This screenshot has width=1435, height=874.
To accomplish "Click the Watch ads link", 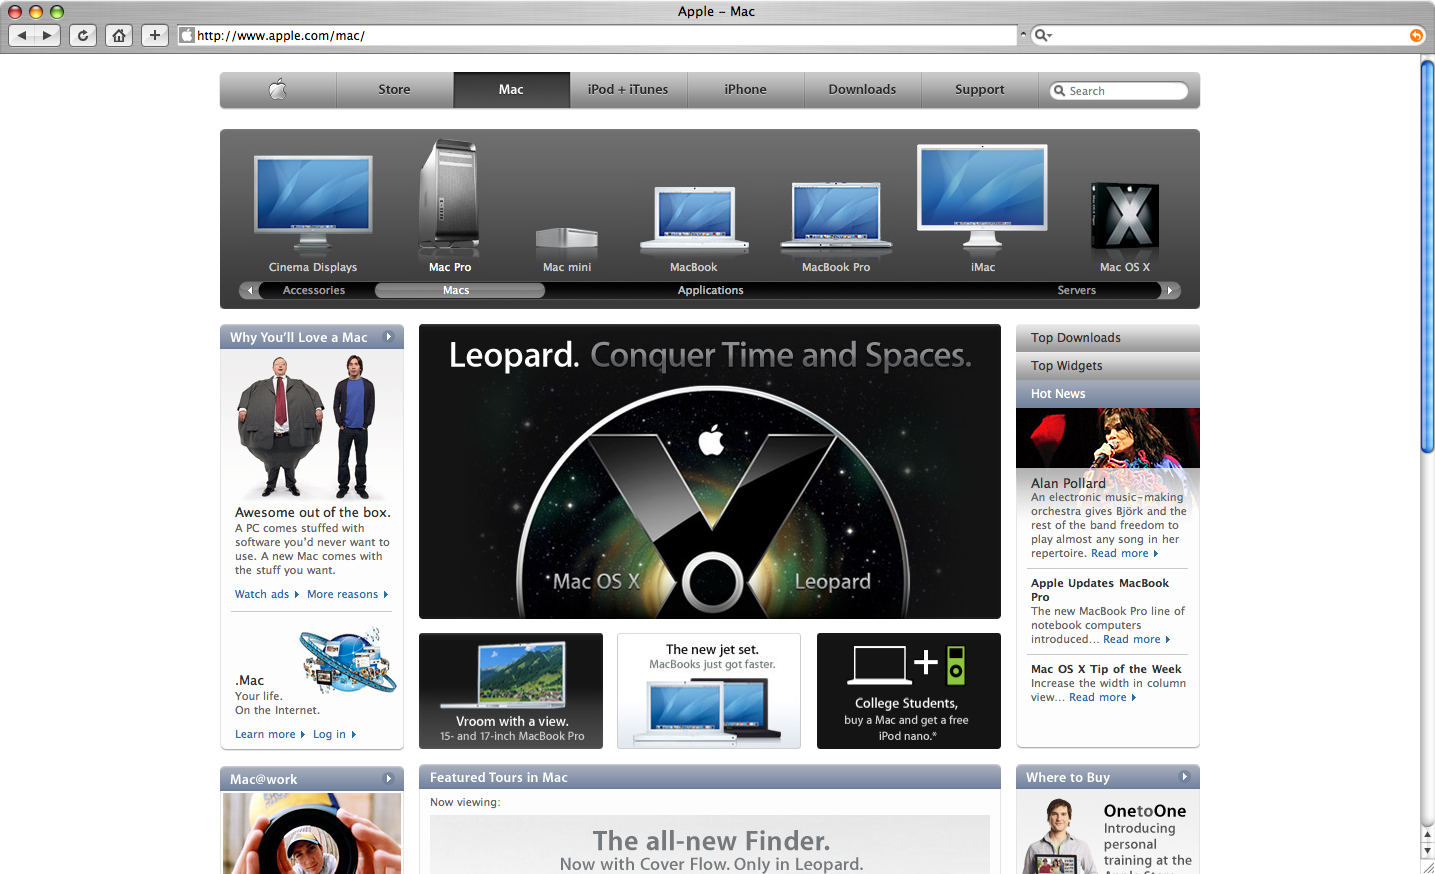I will pos(266,594).
